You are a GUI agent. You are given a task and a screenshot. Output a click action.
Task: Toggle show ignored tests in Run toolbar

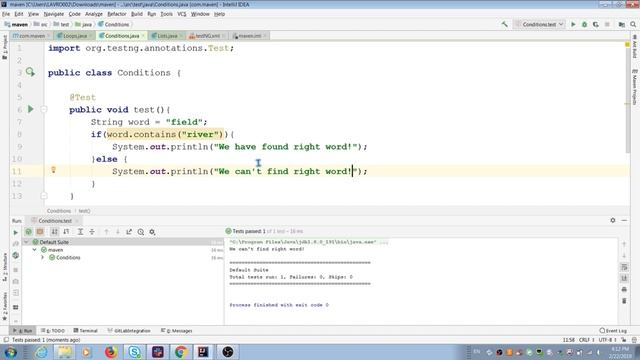40,232
